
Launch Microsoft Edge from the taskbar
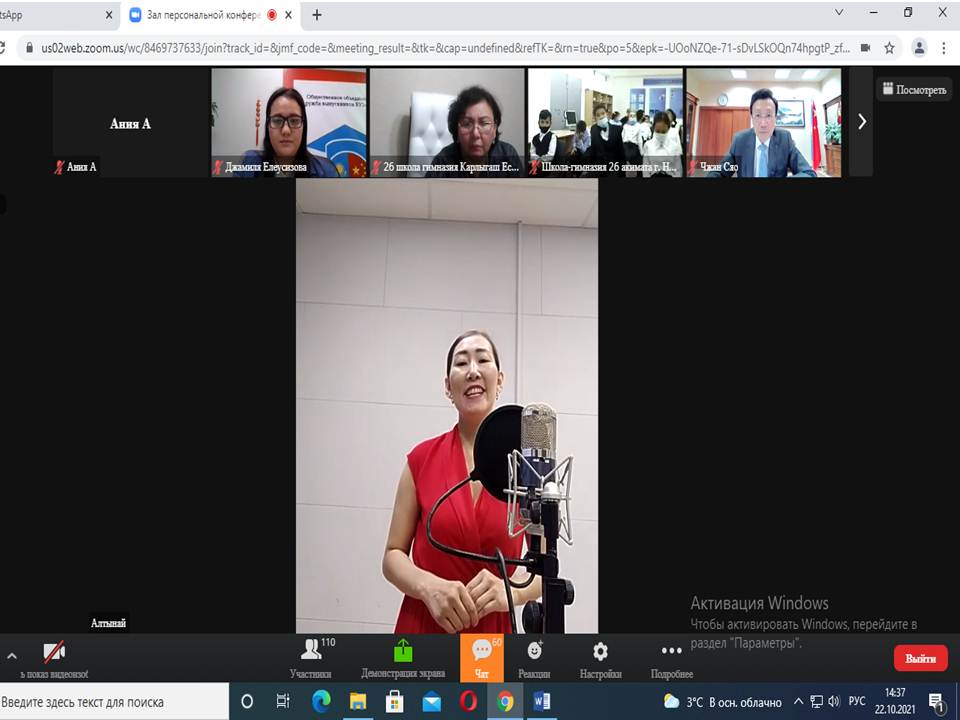click(x=321, y=702)
